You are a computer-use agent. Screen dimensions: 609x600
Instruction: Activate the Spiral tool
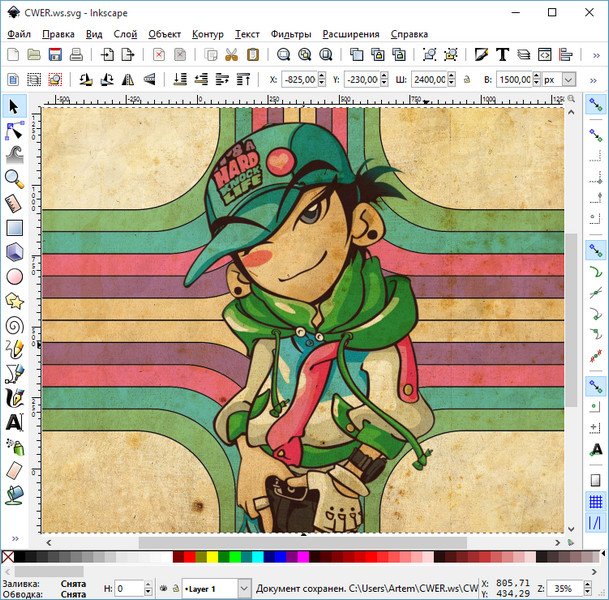coord(14,325)
